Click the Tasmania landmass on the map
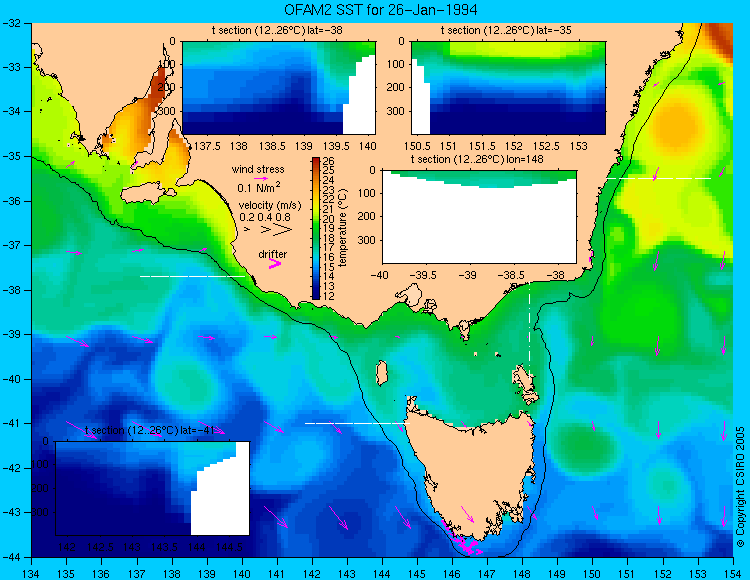The width and height of the screenshot is (750, 580). point(474,471)
